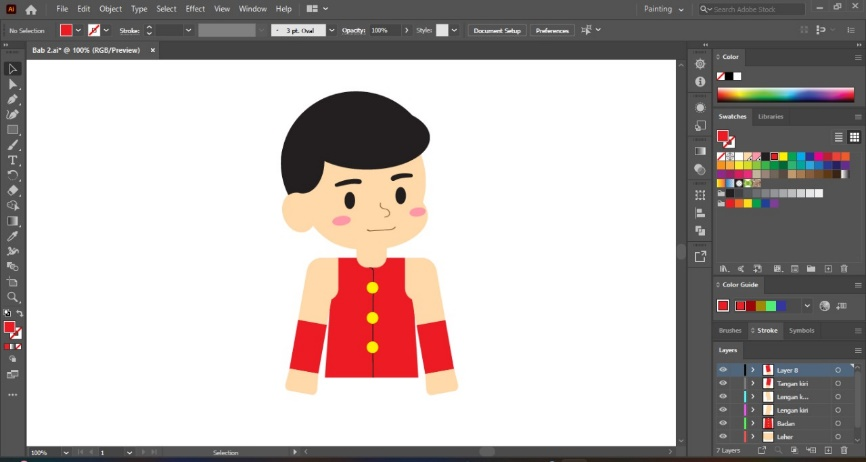Hide the Badan layer

pyautogui.click(x=723, y=423)
